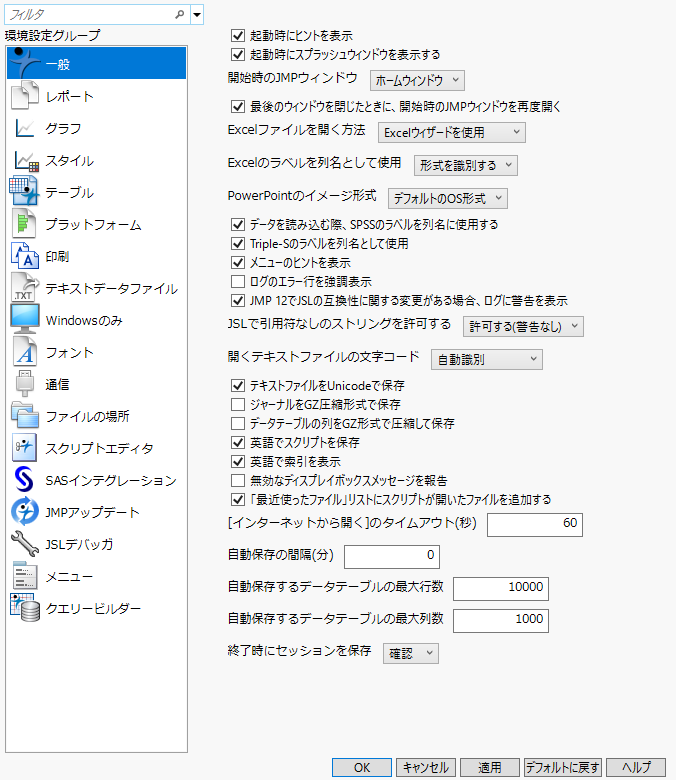Image resolution: width=676 pixels, height=780 pixels.
Task: Click the OK button
Action: click(362, 767)
